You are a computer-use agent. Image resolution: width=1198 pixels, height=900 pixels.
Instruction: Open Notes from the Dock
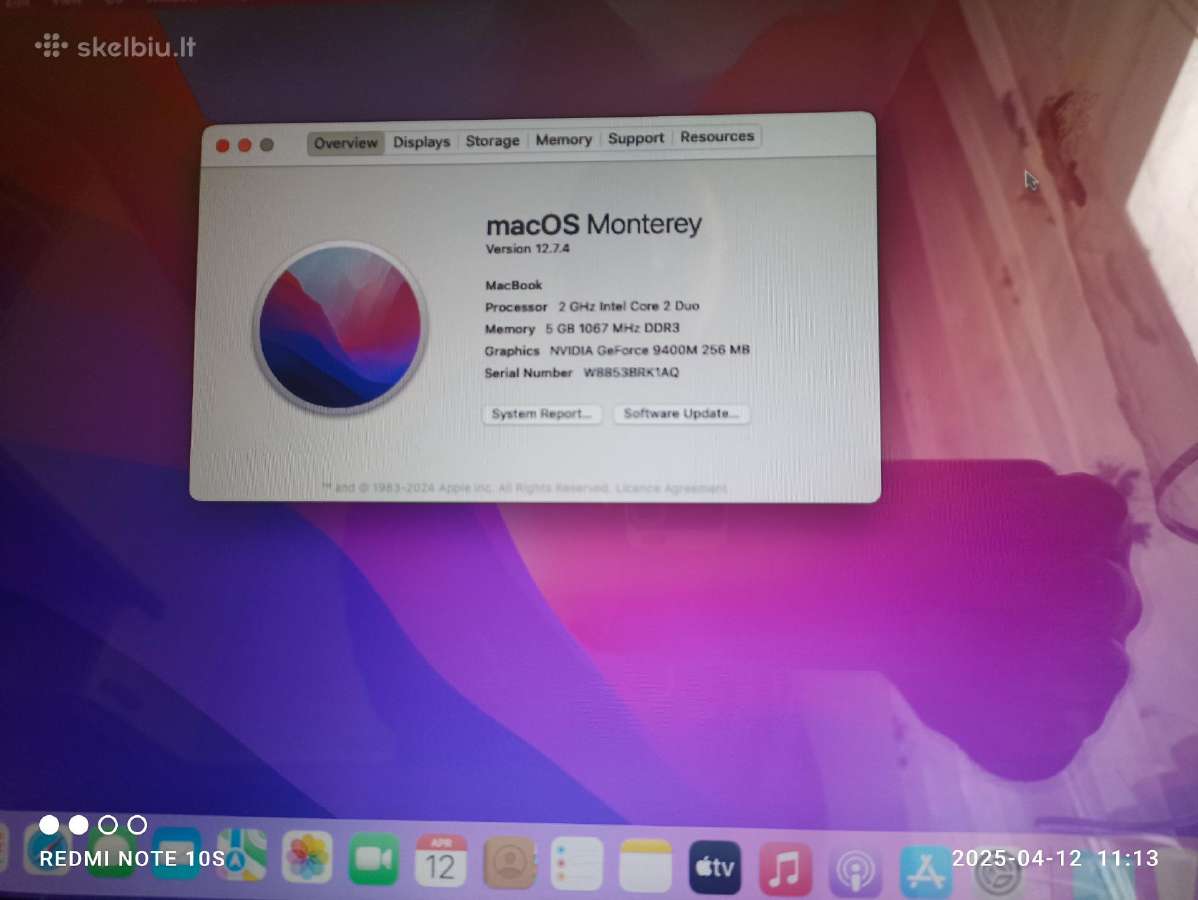(646, 866)
